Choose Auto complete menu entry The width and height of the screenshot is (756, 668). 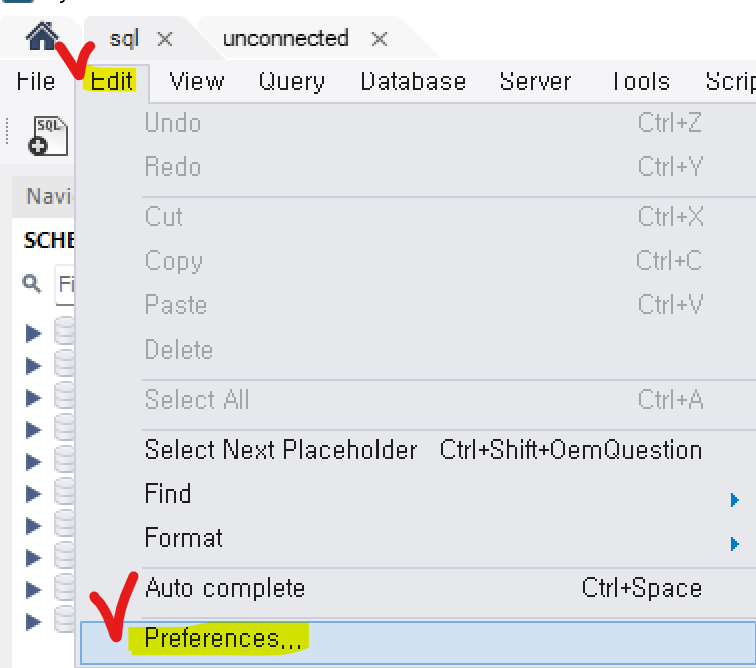[225, 588]
